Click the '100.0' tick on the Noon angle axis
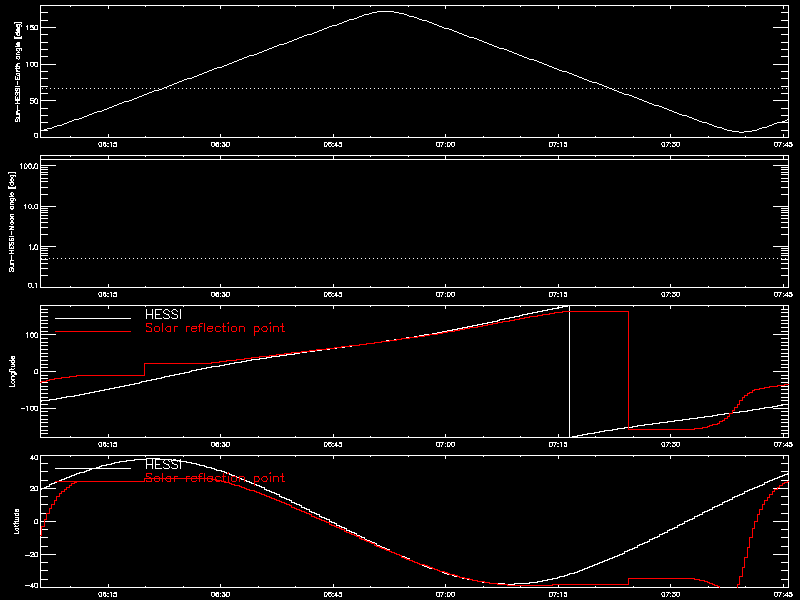The height and width of the screenshot is (600, 800). [28, 166]
